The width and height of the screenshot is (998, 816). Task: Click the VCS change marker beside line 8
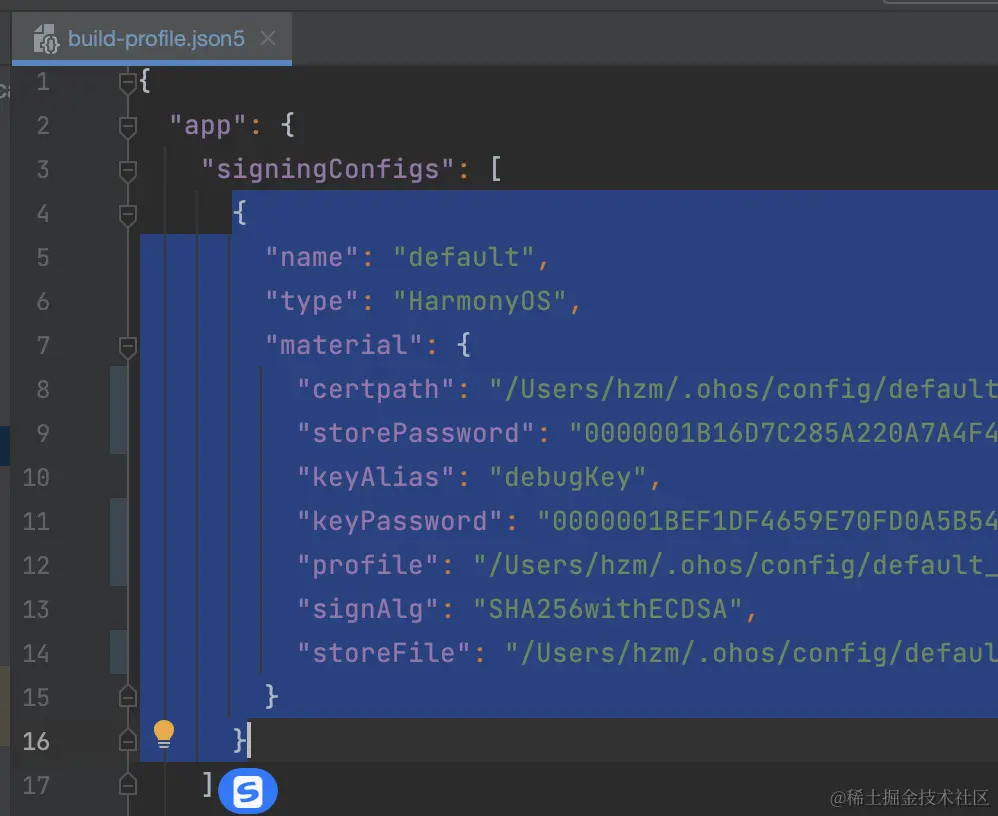tap(118, 411)
